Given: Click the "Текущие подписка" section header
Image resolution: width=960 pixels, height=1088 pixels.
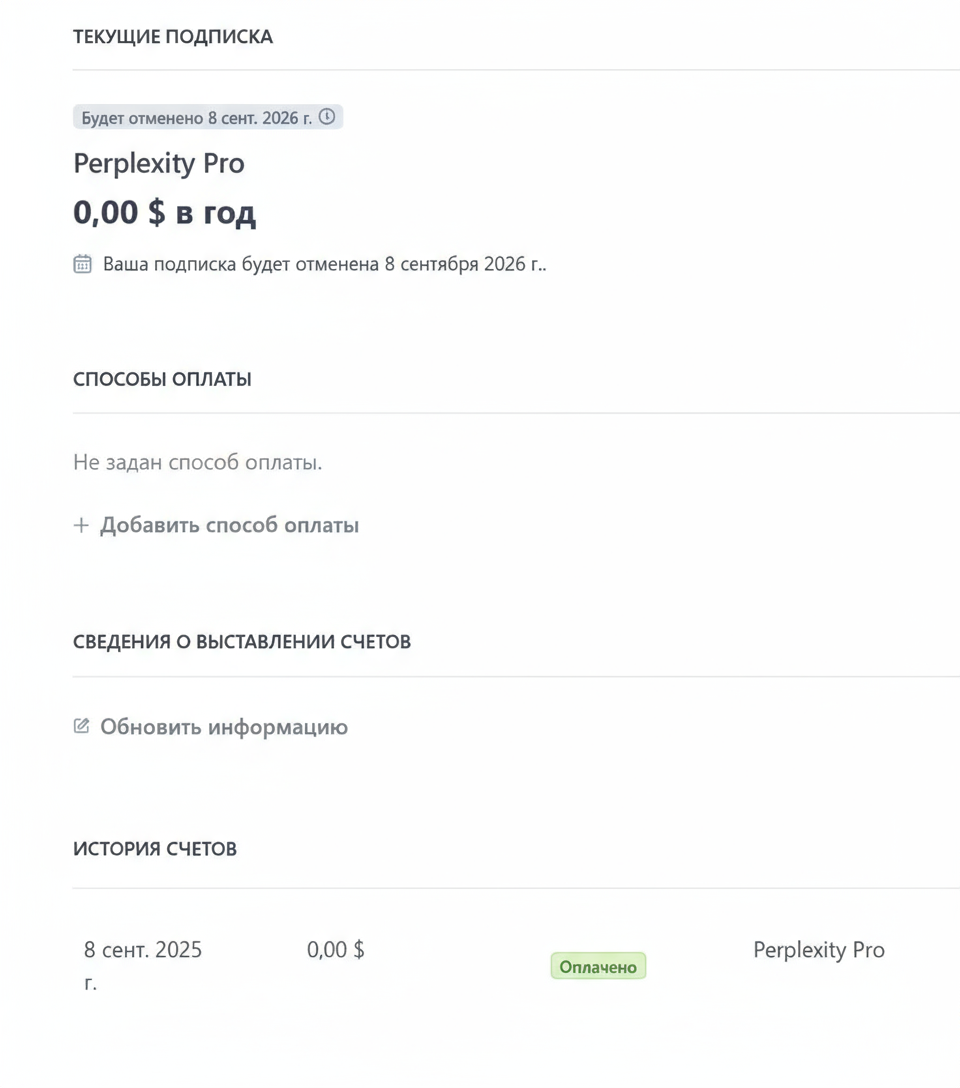Looking at the screenshot, I should (173, 37).
